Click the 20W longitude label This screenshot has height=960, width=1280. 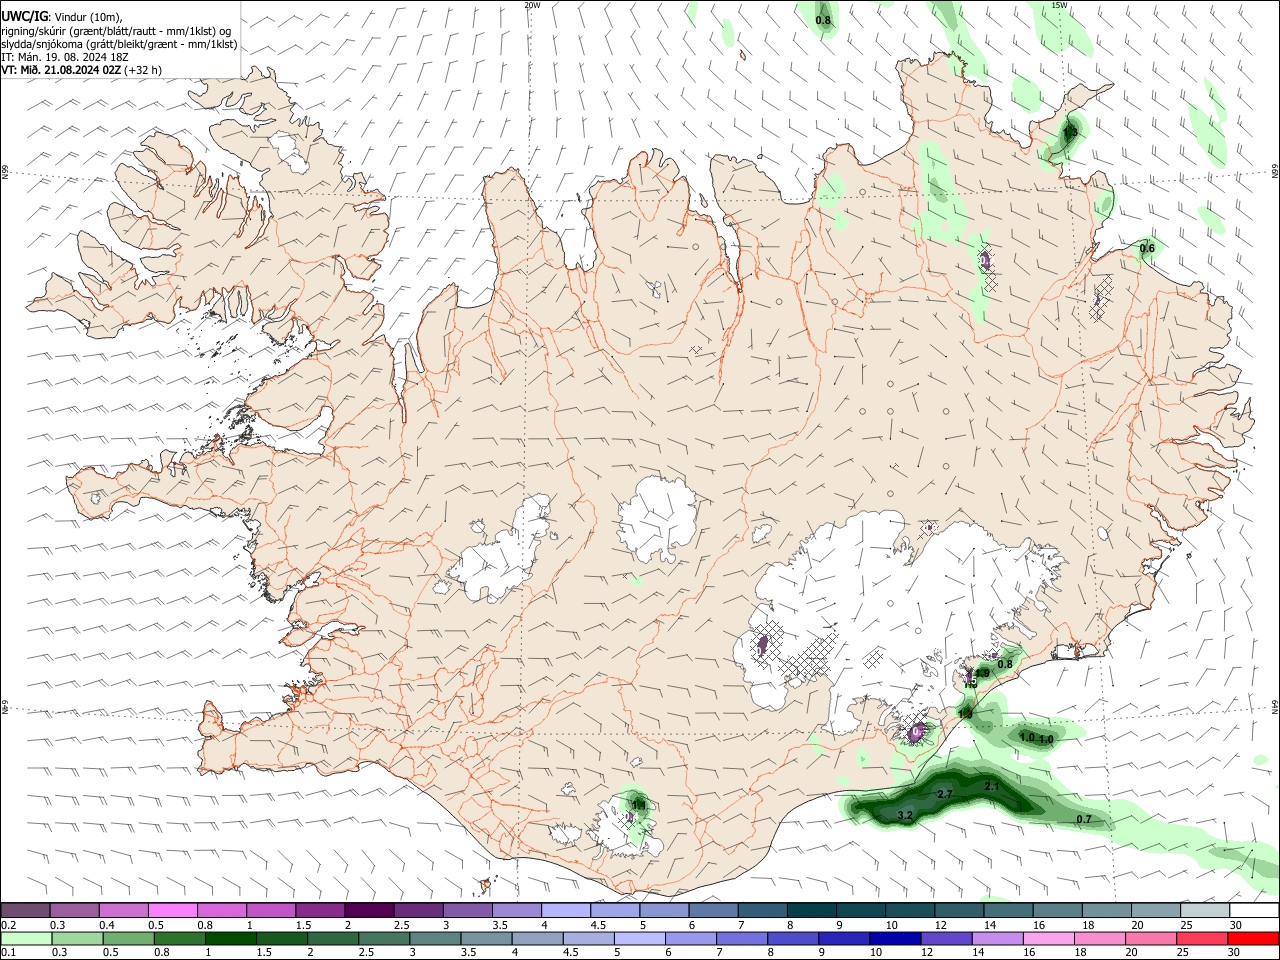(x=532, y=5)
